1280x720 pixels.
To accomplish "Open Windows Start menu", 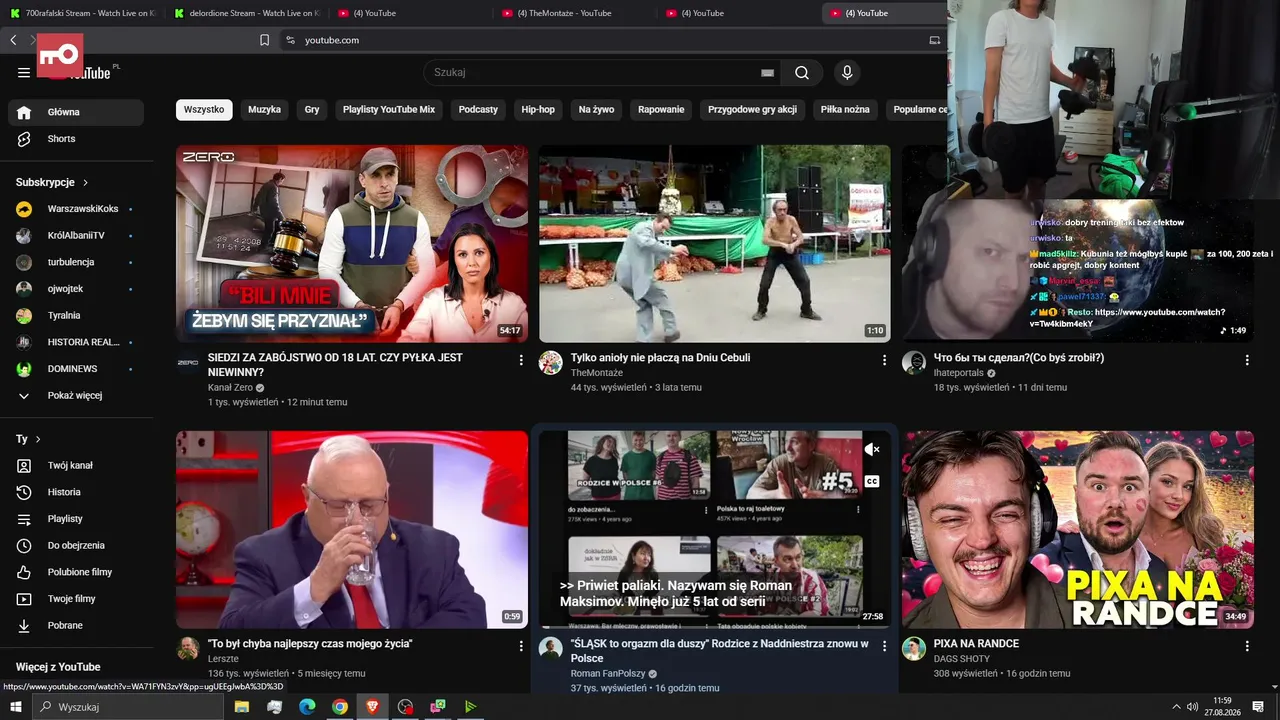I will 16,707.
